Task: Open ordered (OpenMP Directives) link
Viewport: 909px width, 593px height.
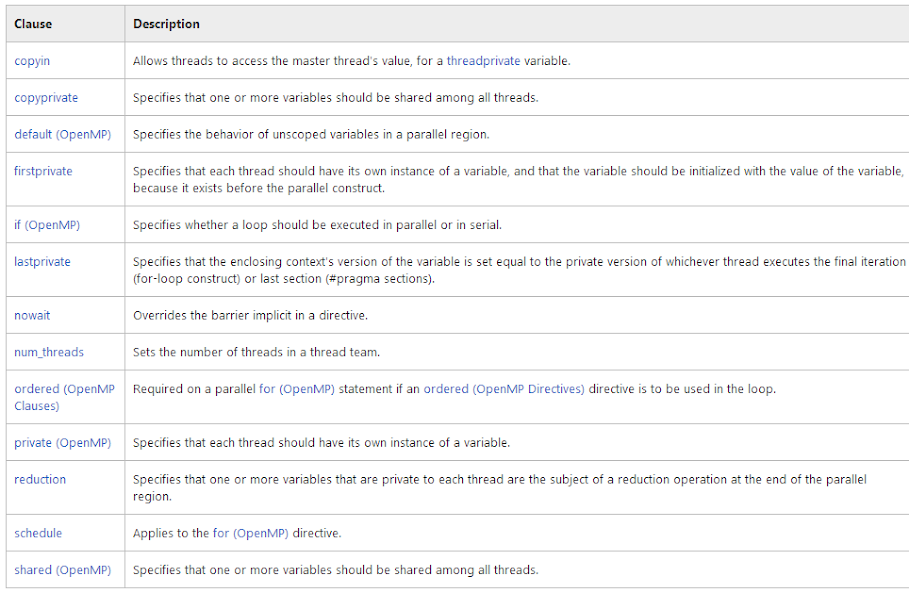Action: tap(504, 389)
